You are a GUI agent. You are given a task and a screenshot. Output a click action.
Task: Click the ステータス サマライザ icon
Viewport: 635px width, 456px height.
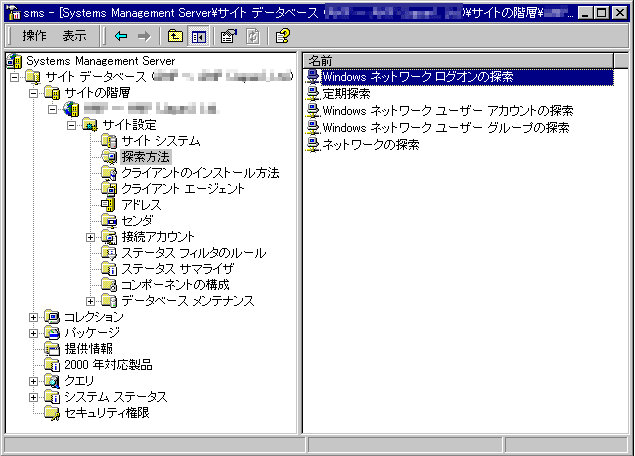pyautogui.click(x=109, y=269)
